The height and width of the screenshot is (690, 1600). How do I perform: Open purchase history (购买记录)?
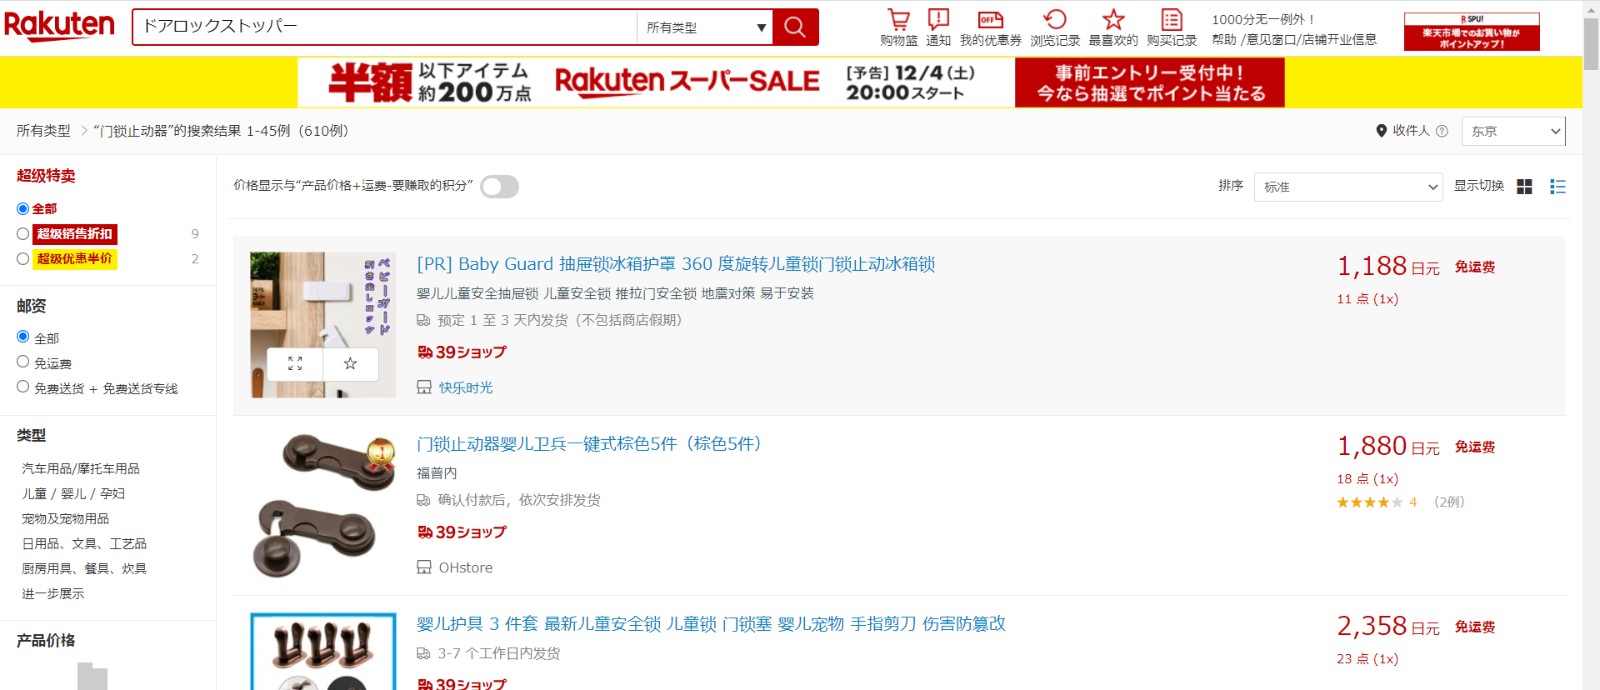[x=1172, y=28]
